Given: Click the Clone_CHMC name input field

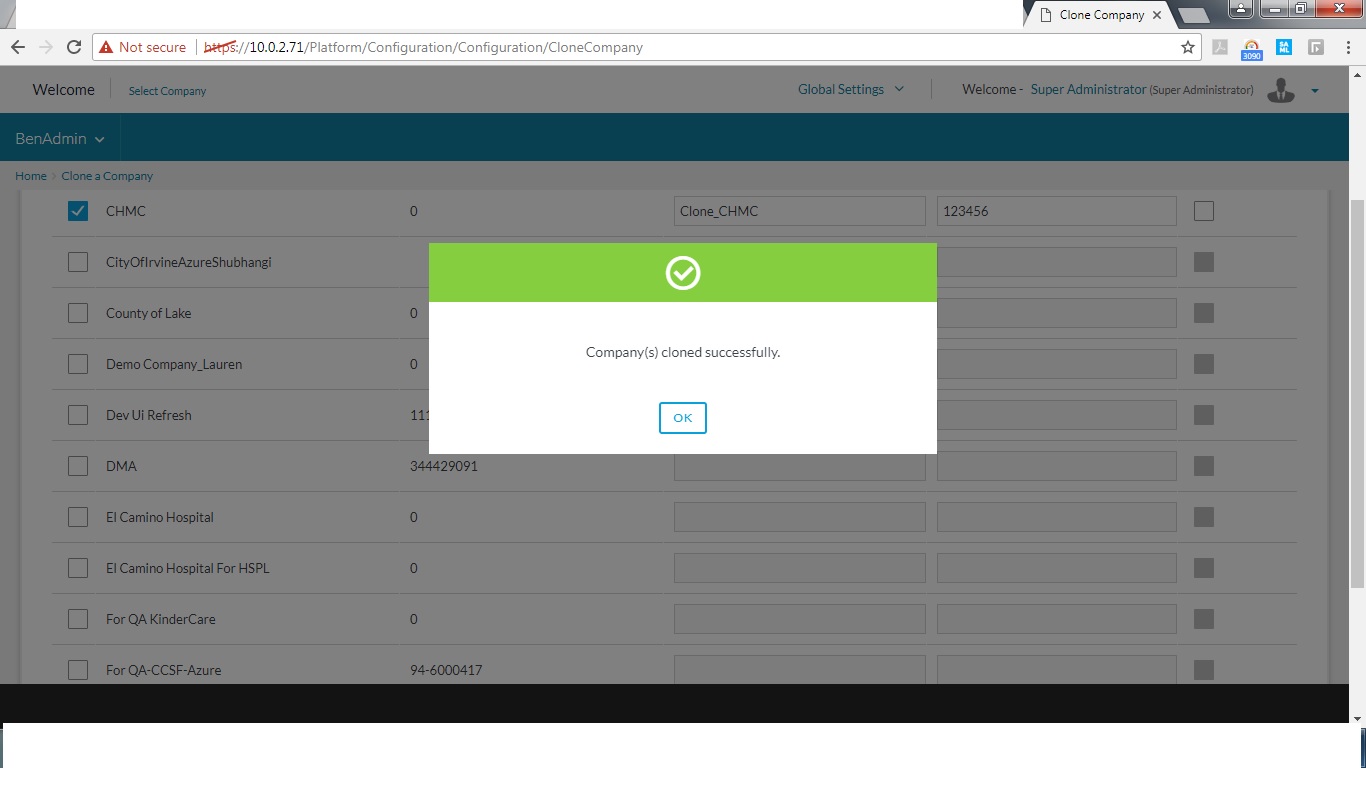Looking at the screenshot, I should click(799, 211).
